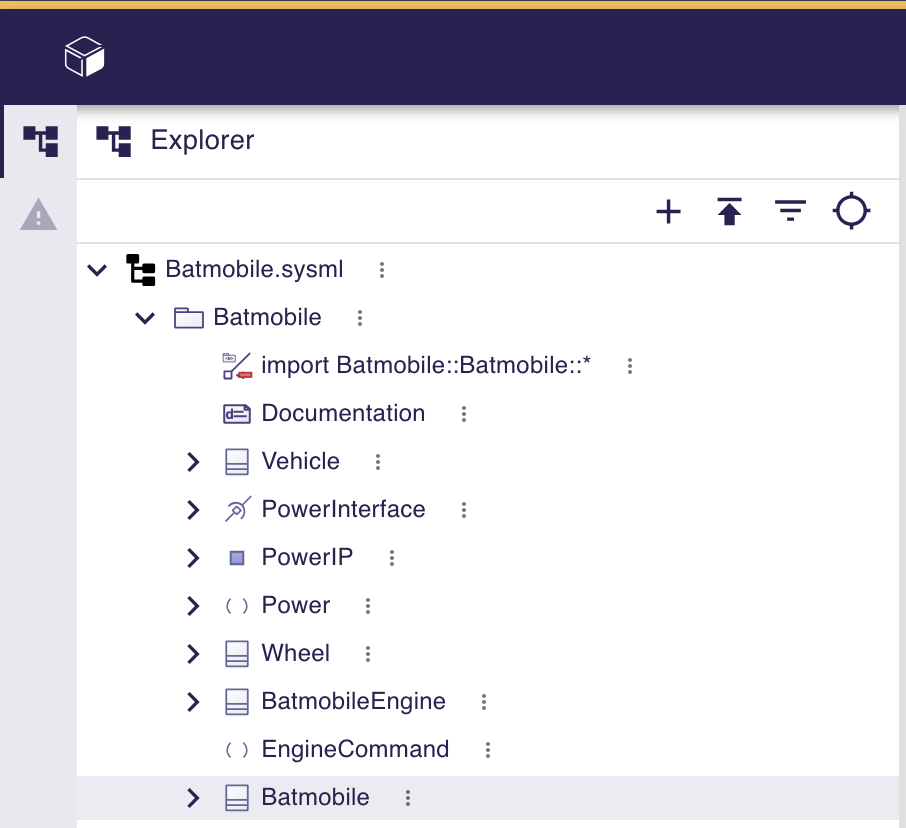906x828 pixels.
Task: Click the add new model plus icon
Action: tap(668, 211)
